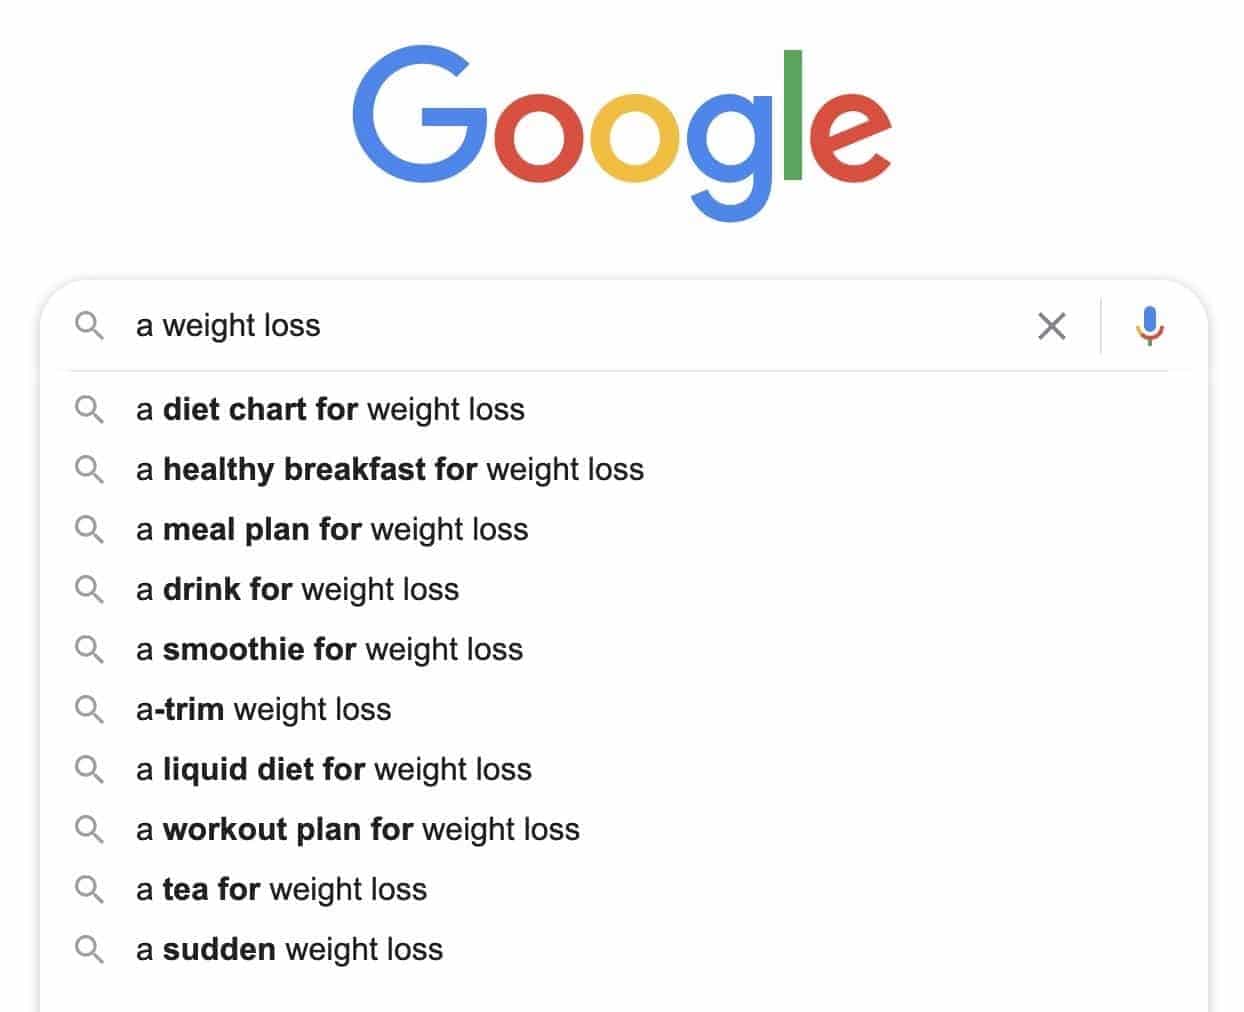Viewport: 1244px width, 1012px height.
Task: Select 'a smoothie for weight loss' suggestion
Action: 623,649
